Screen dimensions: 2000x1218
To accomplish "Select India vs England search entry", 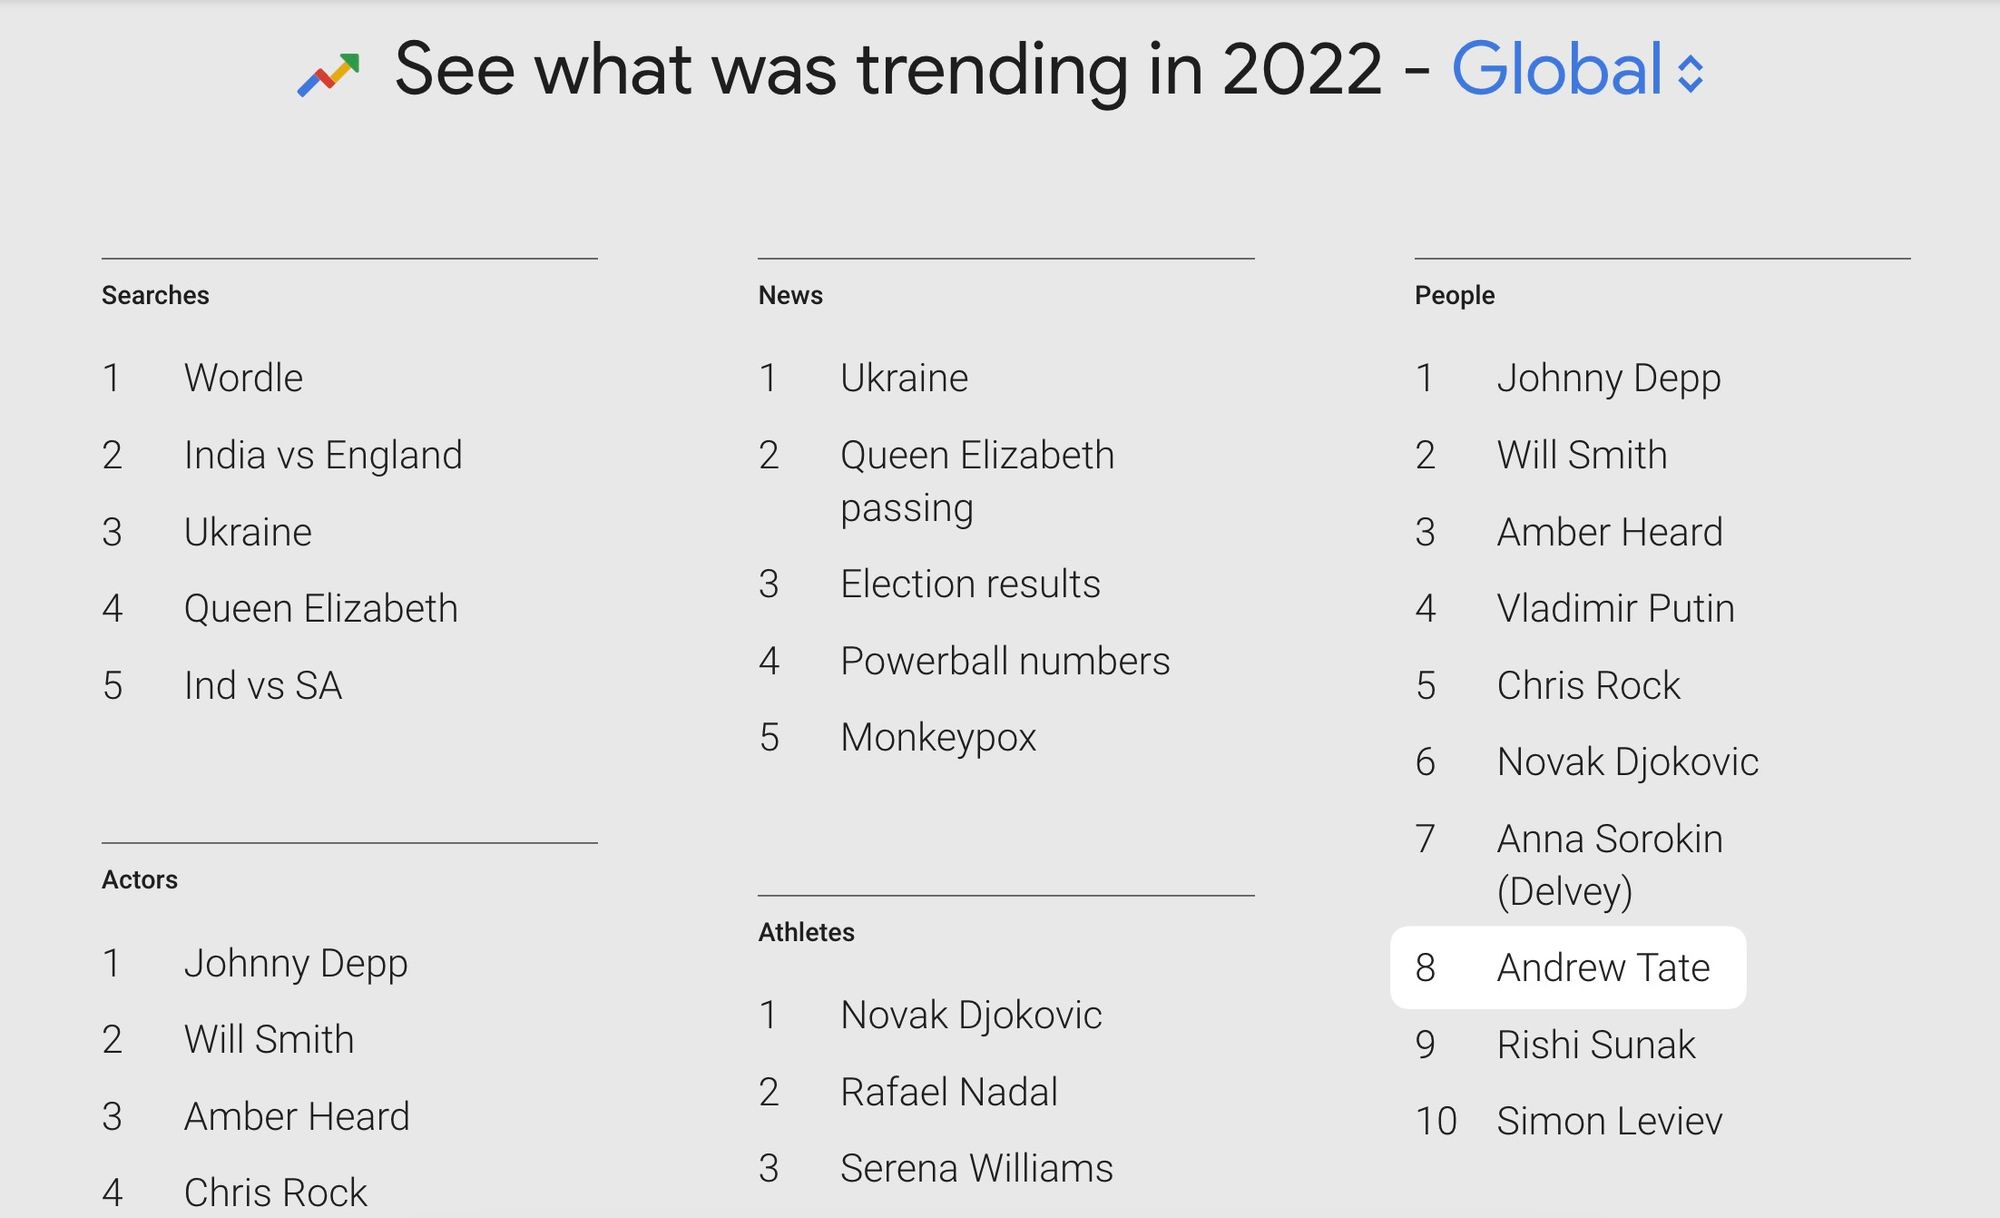I will pos(323,455).
